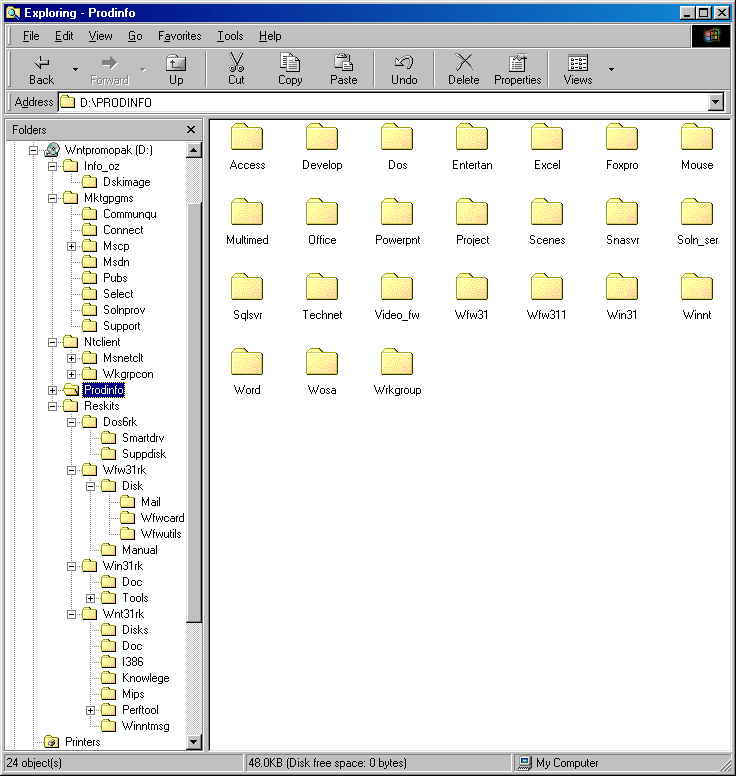Open the Views dropdown arrow
The height and width of the screenshot is (776, 736).
point(611,69)
